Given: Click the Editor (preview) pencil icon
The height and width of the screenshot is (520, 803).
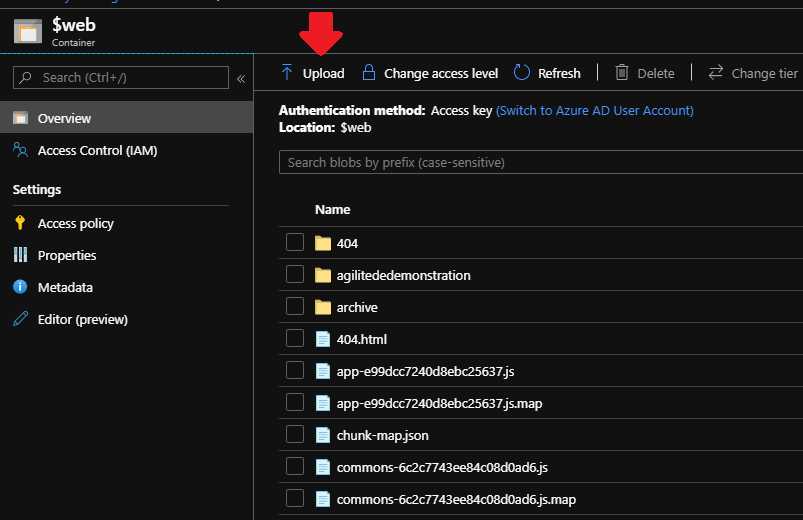Looking at the screenshot, I should (20, 319).
